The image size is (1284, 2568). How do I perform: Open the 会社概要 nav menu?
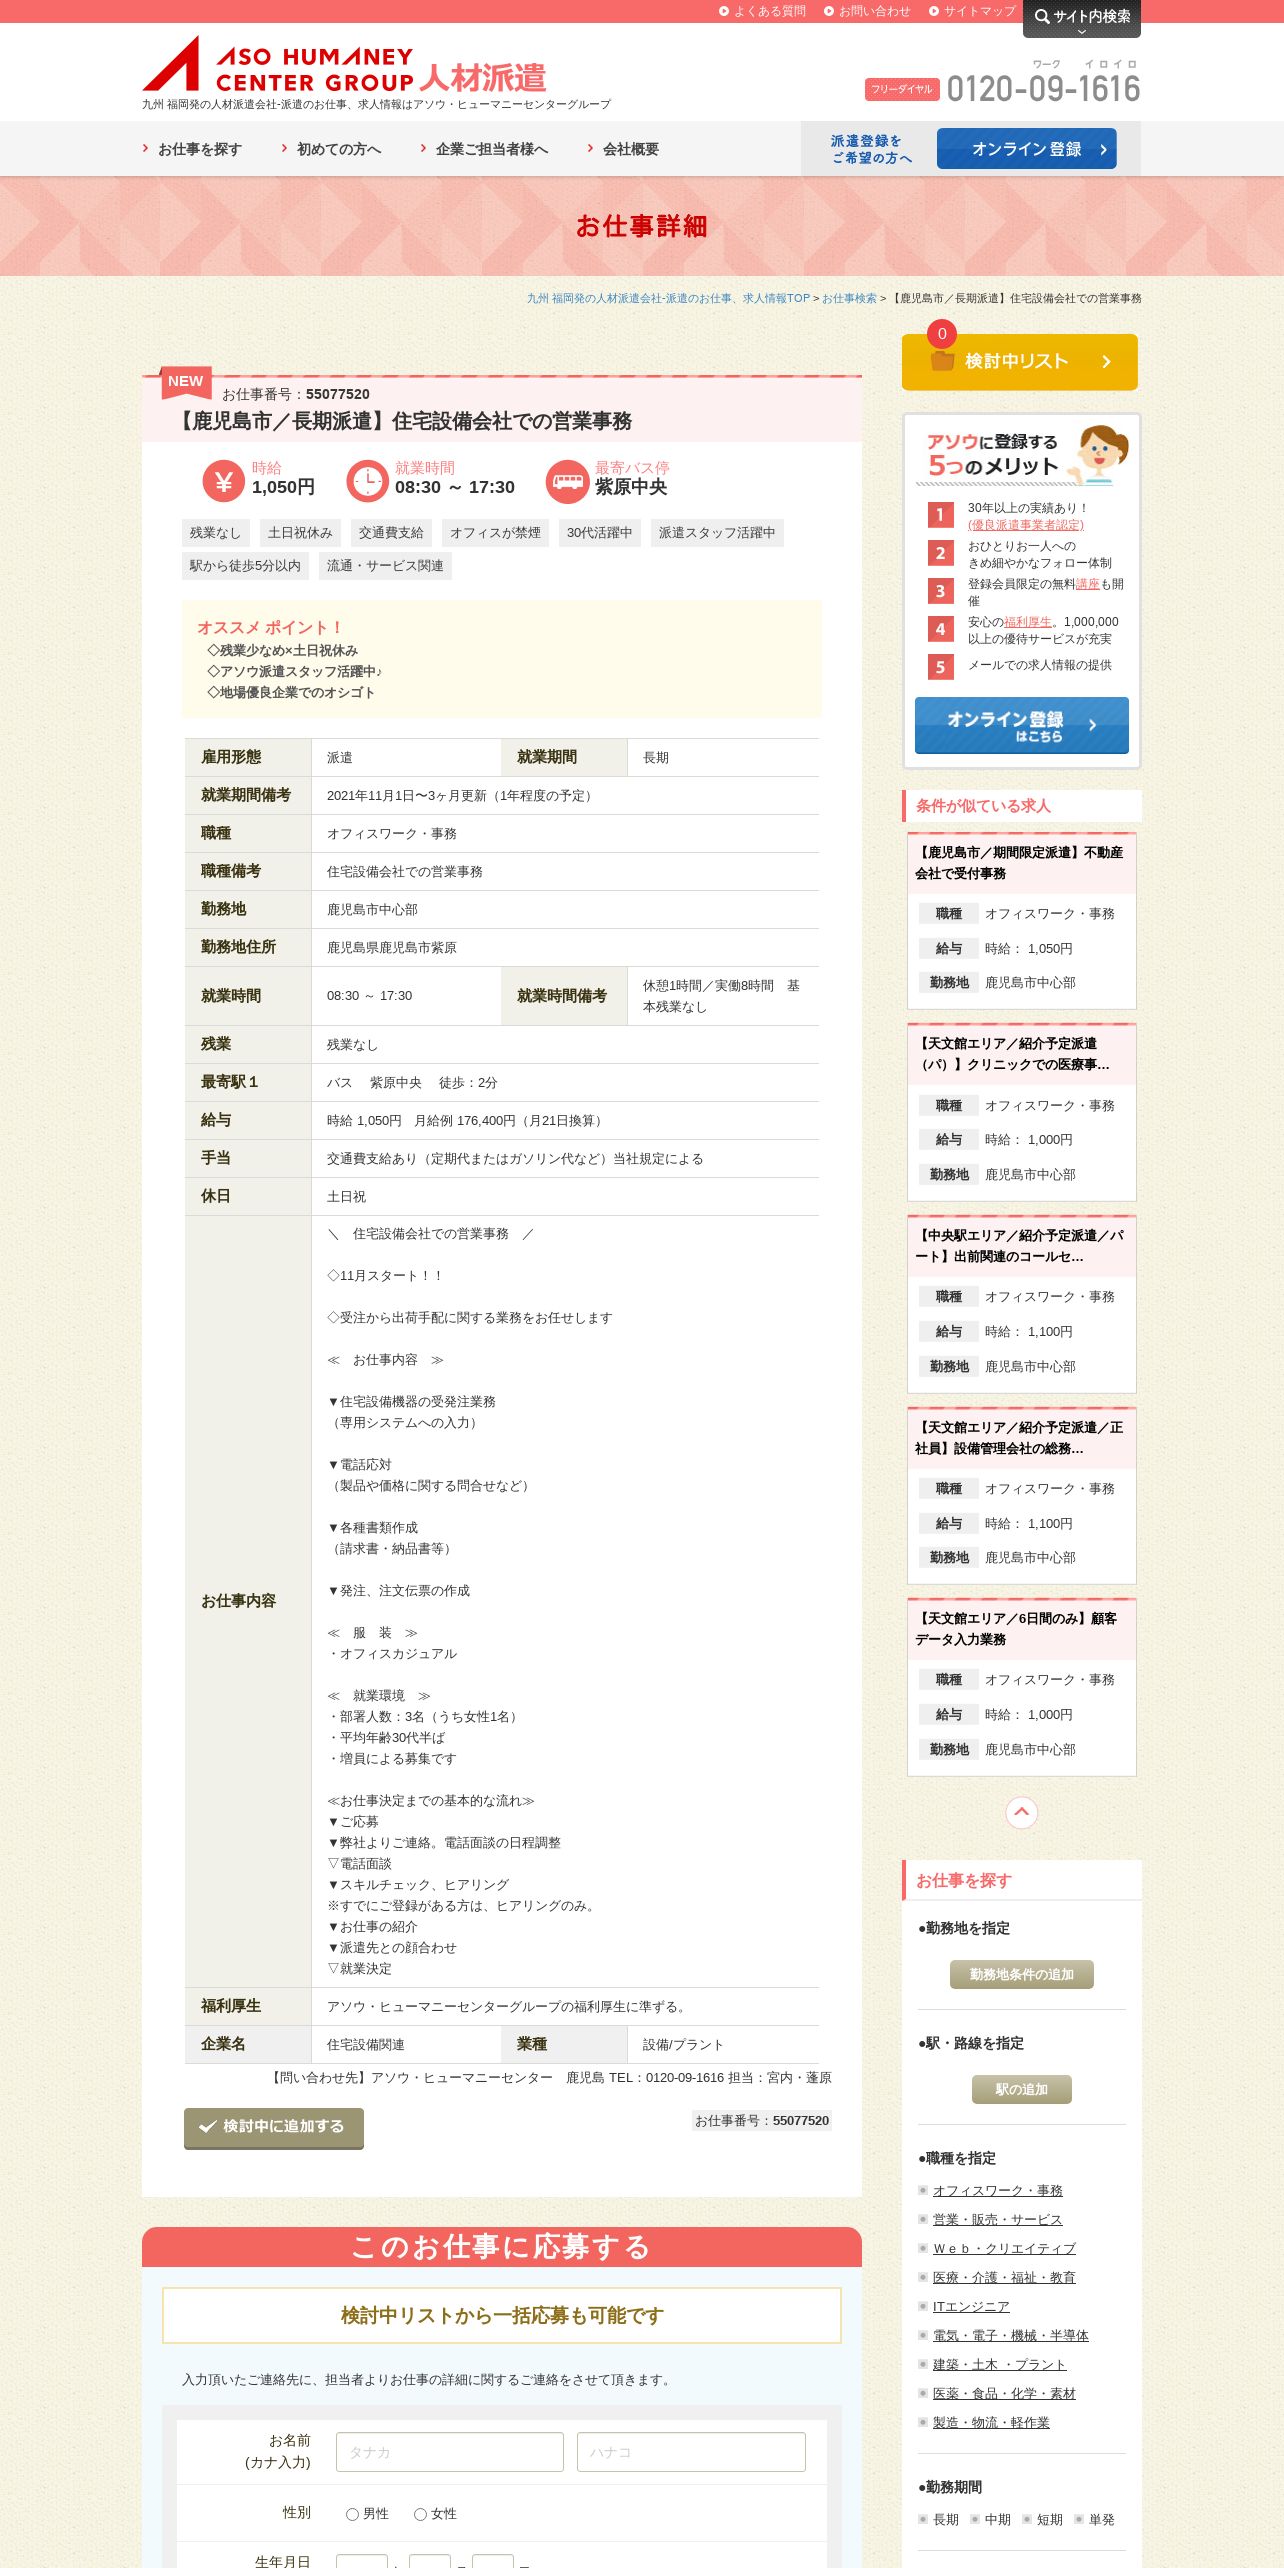point(623,149)
